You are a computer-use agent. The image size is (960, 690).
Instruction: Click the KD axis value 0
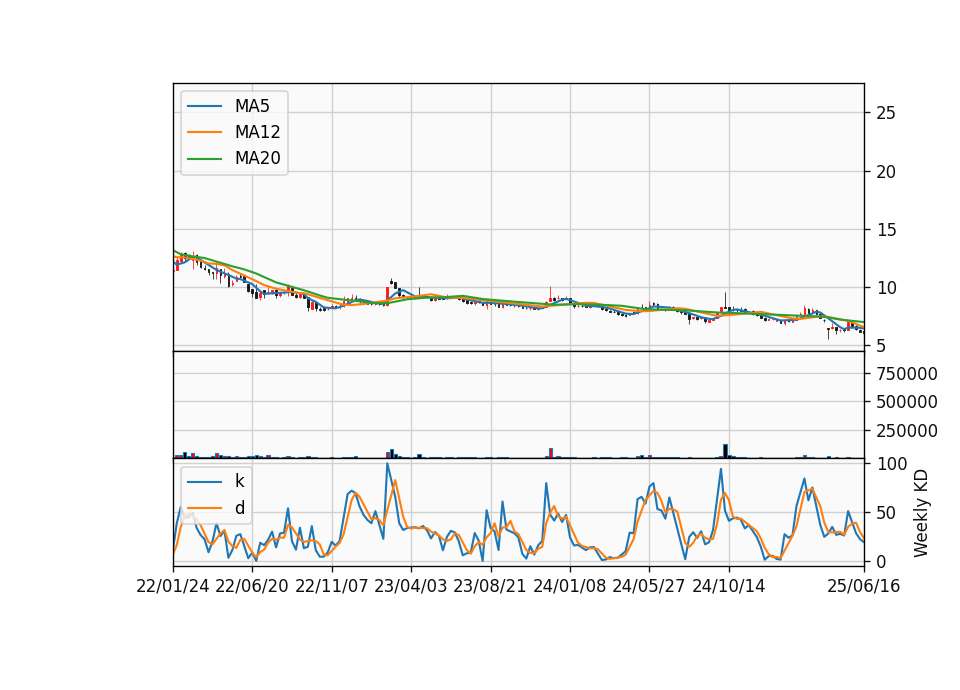tap(881, 561)
